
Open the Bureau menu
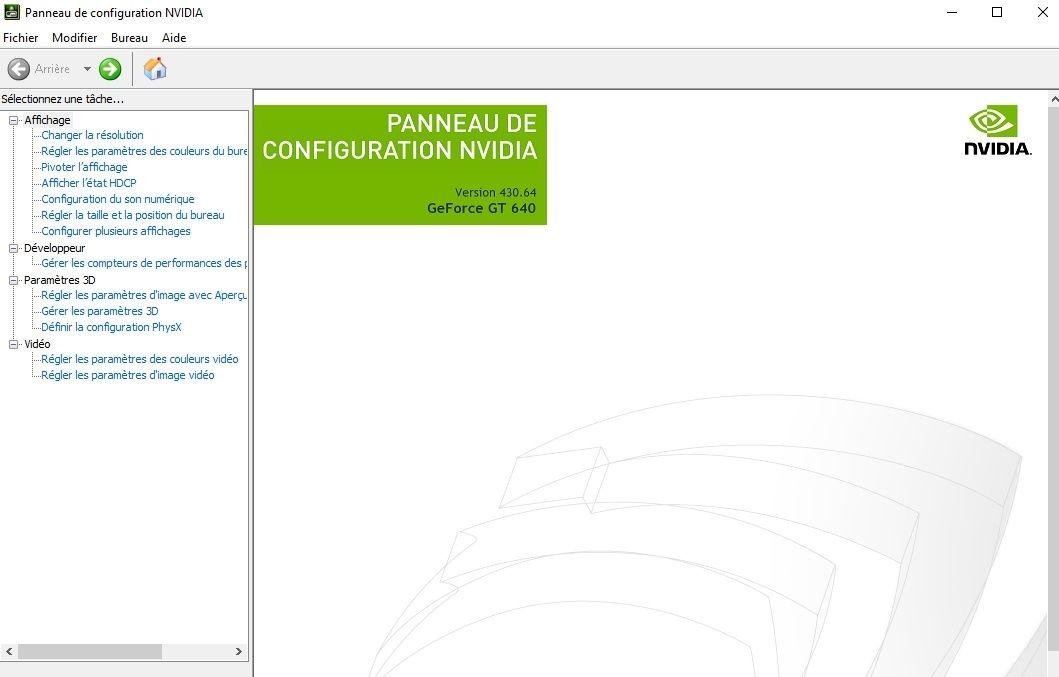pyautogui.click(x=129, y=38)
